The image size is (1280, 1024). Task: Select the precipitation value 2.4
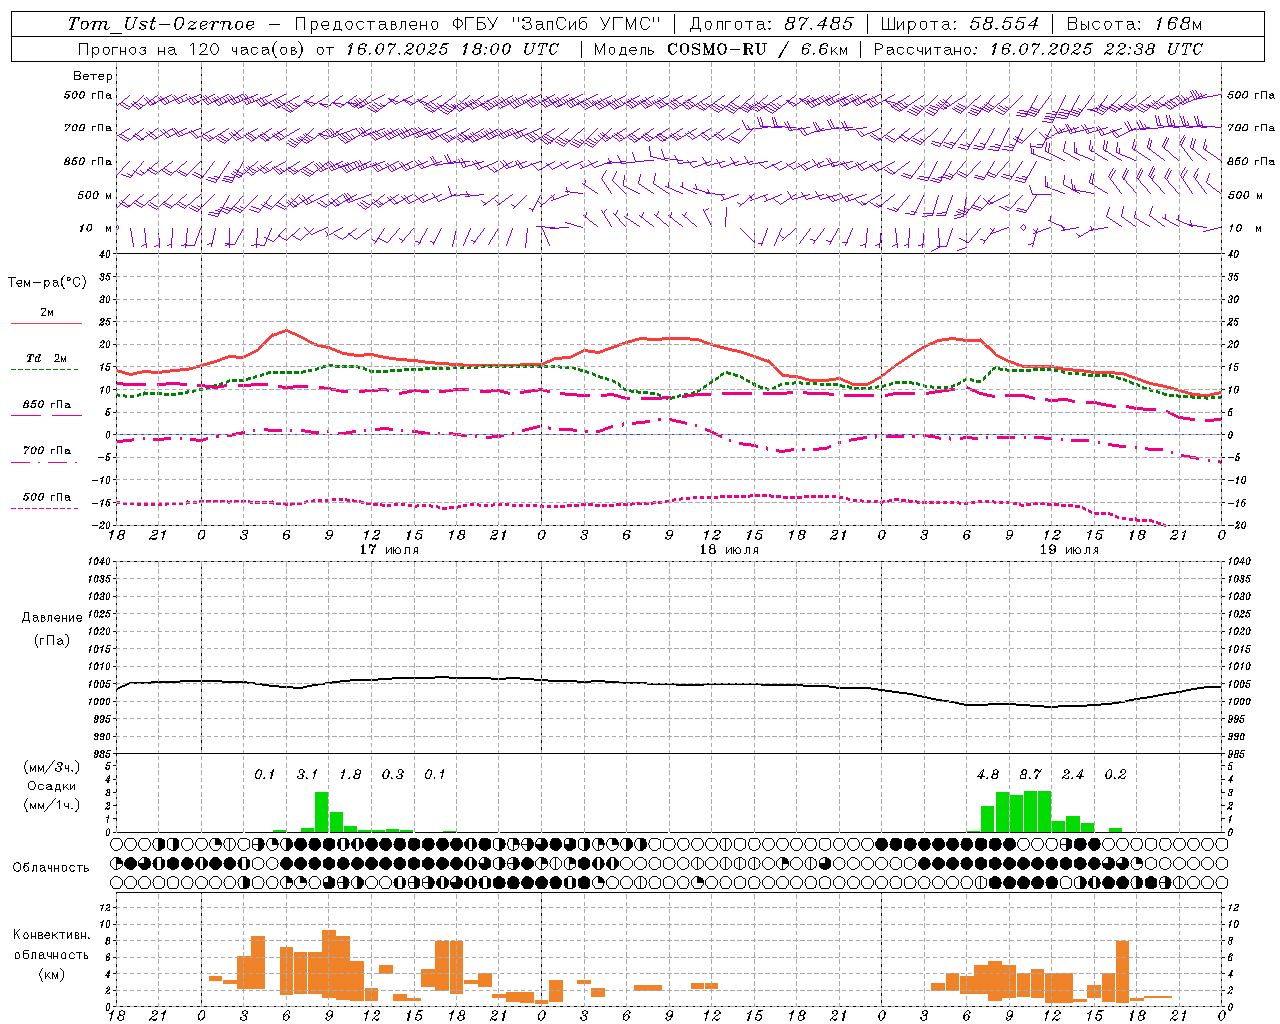click(1073, 774)
